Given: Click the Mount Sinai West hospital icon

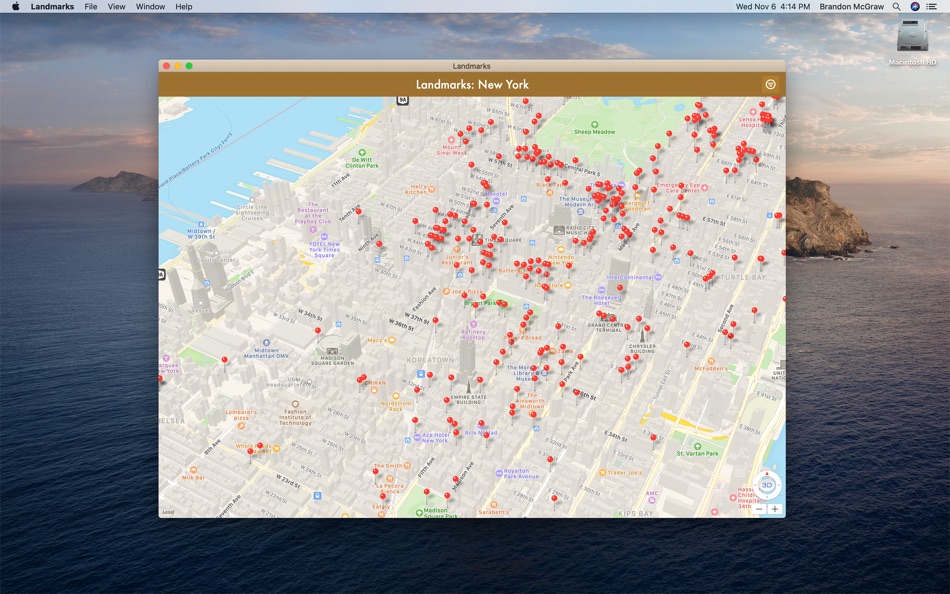Looking at the screenshot, I should click(x=451, y=140).
